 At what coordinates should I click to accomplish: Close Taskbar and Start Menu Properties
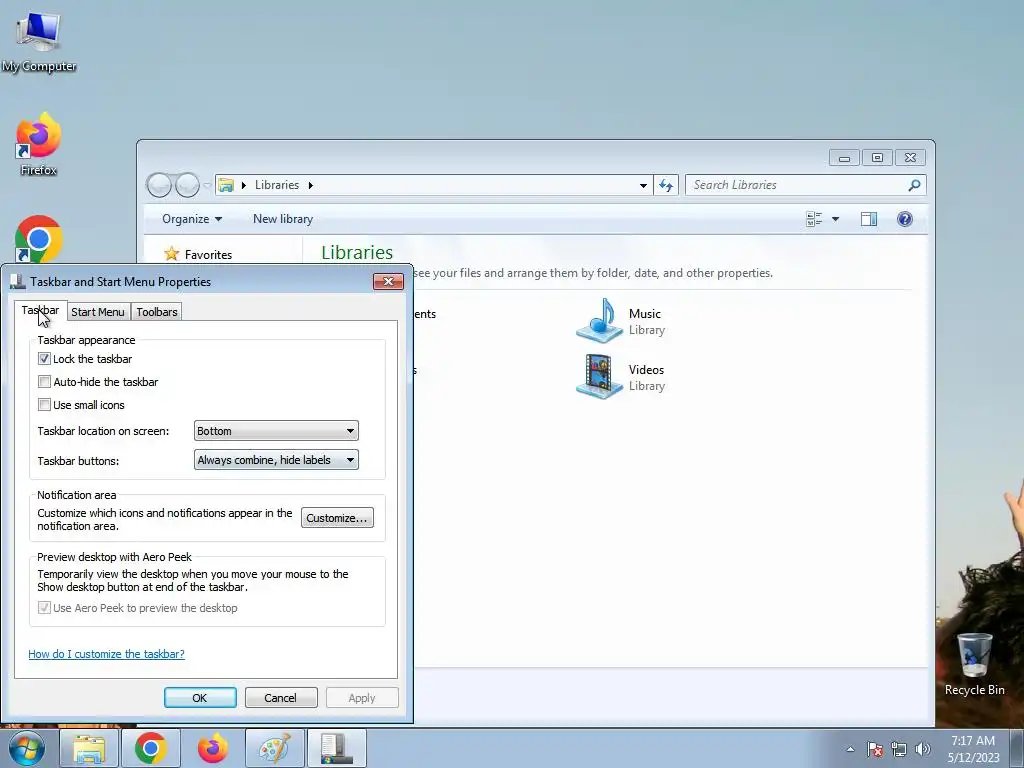click(388, 281)
